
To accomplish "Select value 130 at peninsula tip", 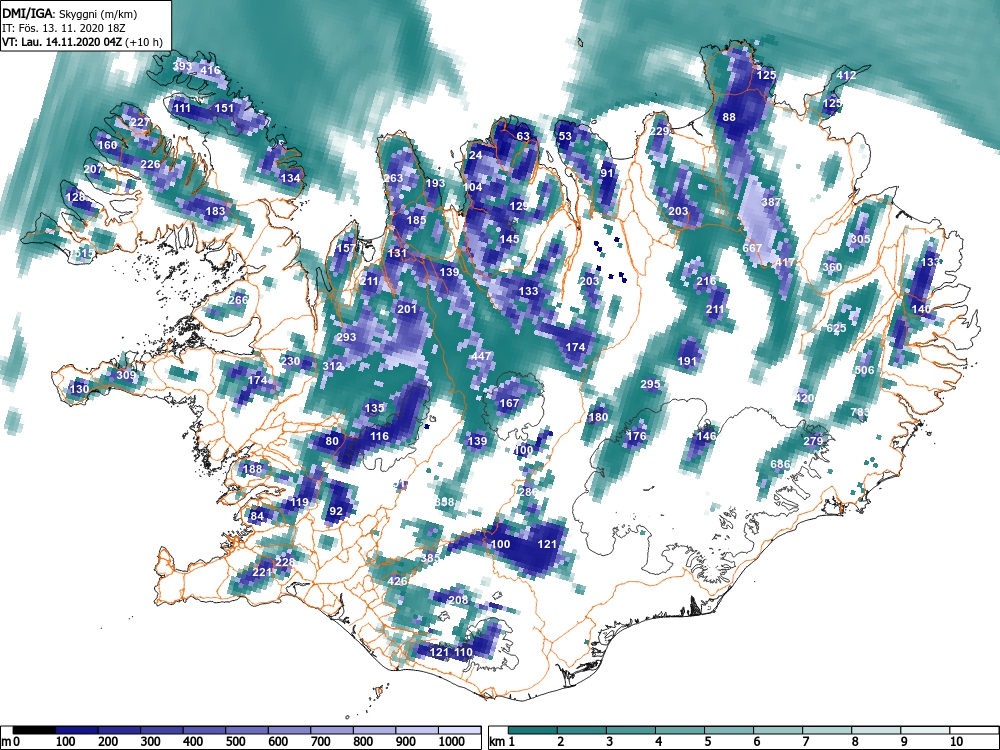I will click(80, 389).
